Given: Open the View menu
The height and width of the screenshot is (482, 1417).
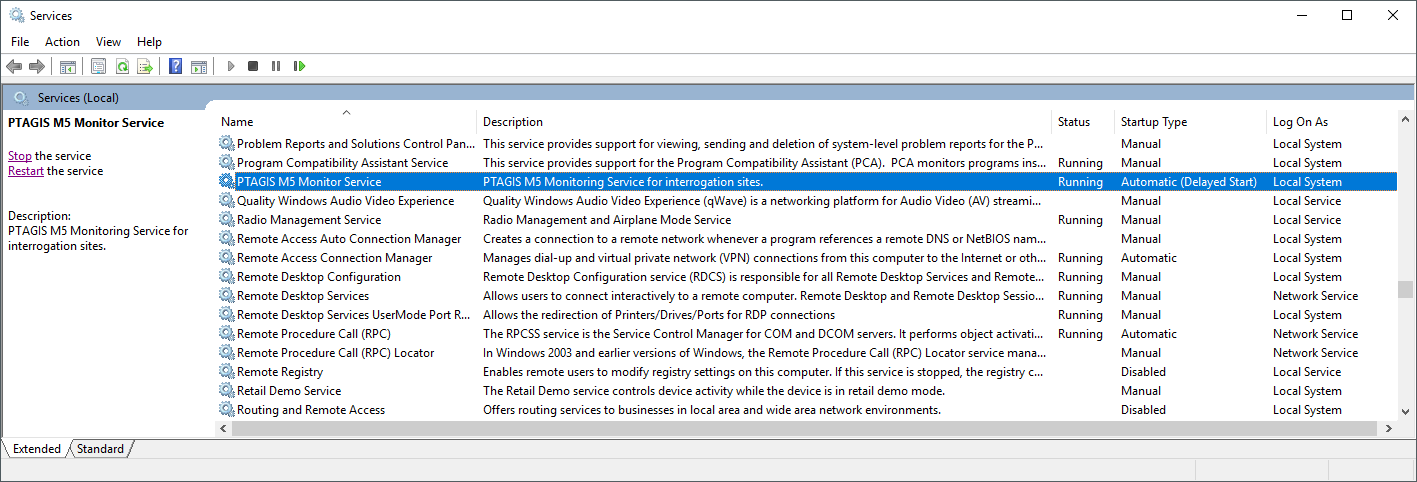Looking at the screenshot, I should (x=108, y=42).
